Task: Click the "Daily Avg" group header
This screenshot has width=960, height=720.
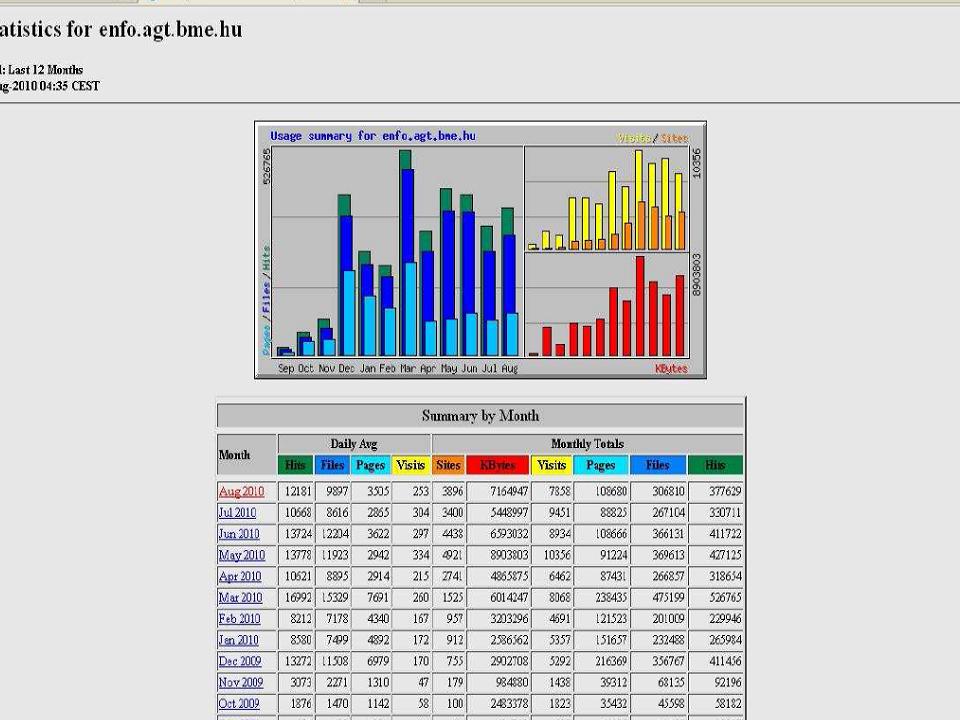Action: 354,444
